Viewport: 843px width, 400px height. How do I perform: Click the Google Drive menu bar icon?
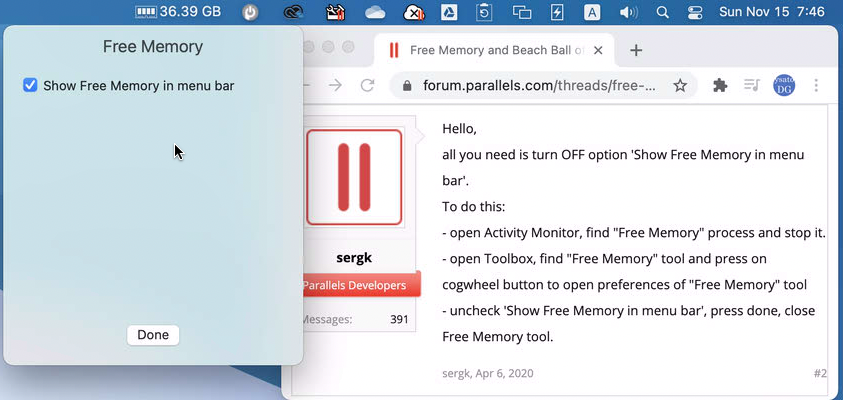coord(449,13)
